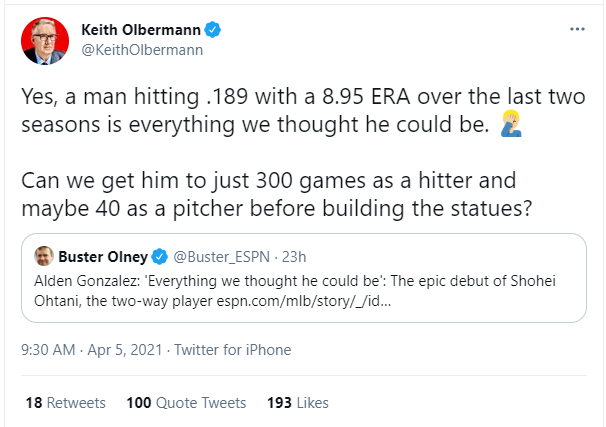View the 18 Retweets list
606x427 pixels.
click(x=64, y=403)
